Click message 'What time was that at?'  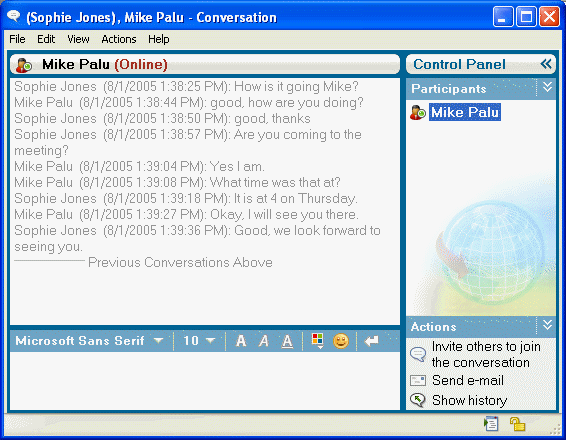(x=275, y=182)
